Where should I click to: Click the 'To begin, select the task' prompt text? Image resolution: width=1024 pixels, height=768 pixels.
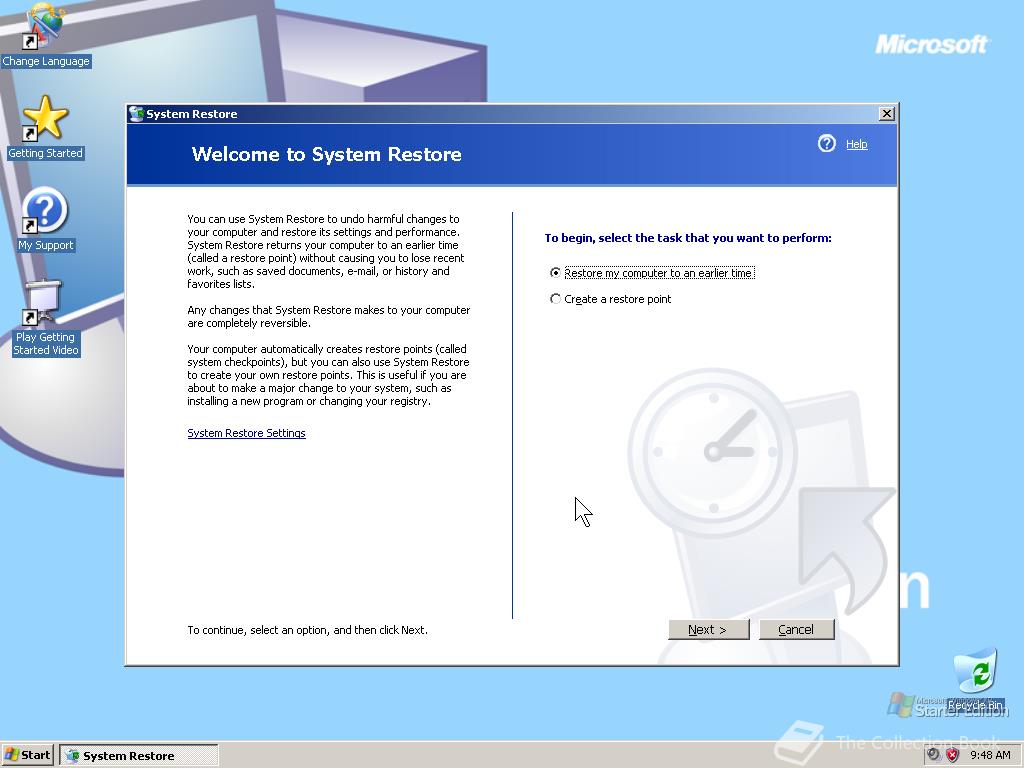click(688, 238)
